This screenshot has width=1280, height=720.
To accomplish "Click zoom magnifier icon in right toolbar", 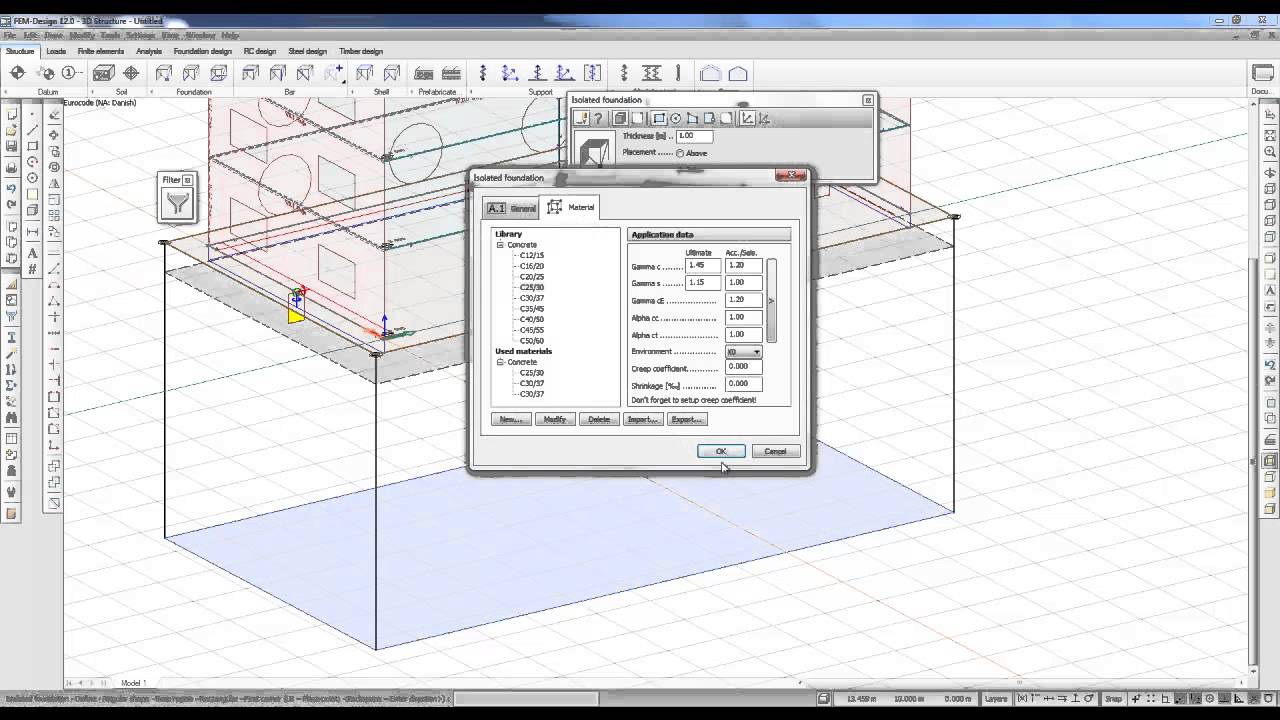I will click(1270, 152).
